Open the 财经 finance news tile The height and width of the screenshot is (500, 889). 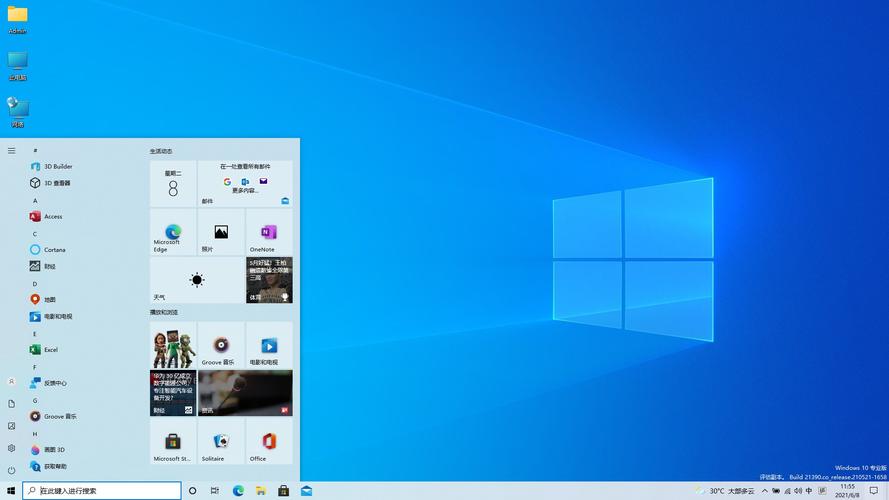pyautogui.click(x=173, y=393)
